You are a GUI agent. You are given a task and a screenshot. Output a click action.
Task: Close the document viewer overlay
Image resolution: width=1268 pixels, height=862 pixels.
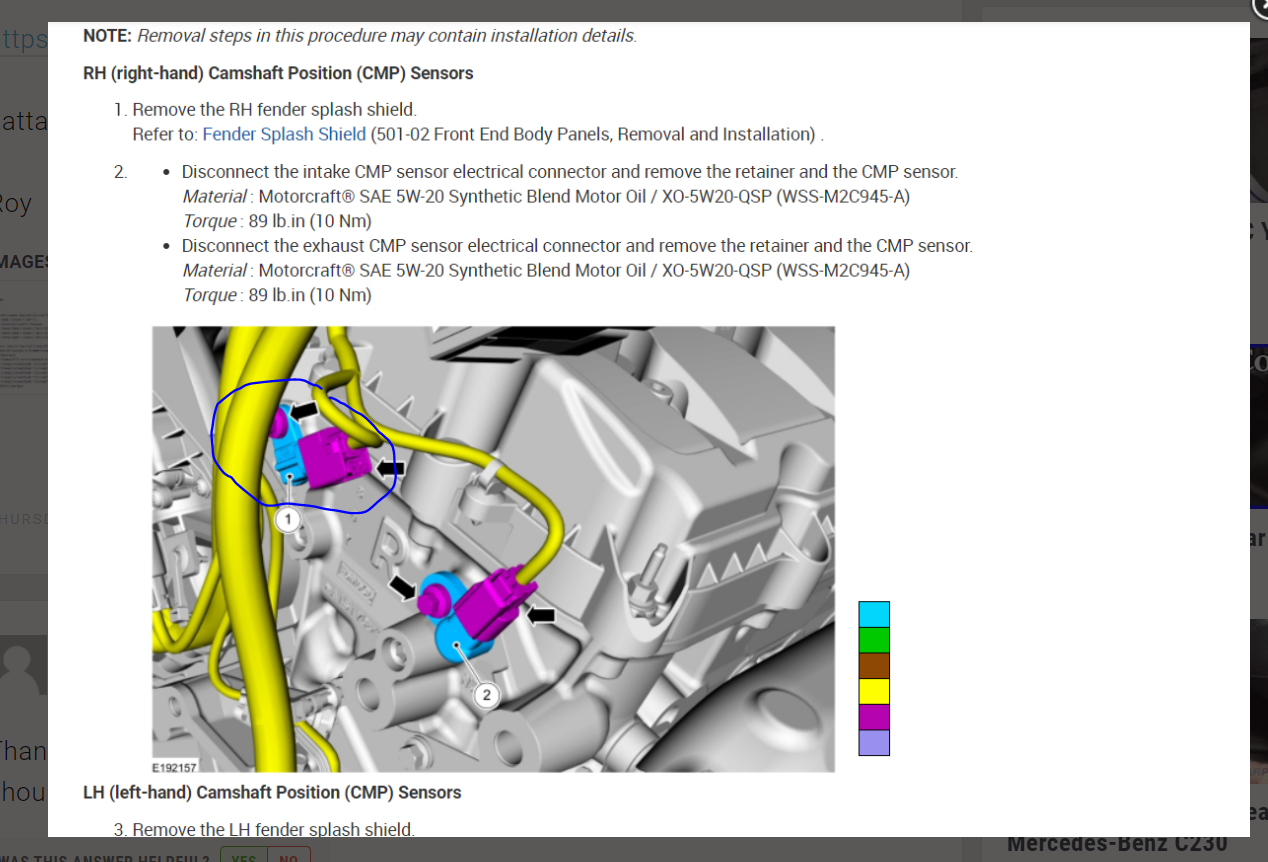pyautogui.click(x=1260, y=8)
